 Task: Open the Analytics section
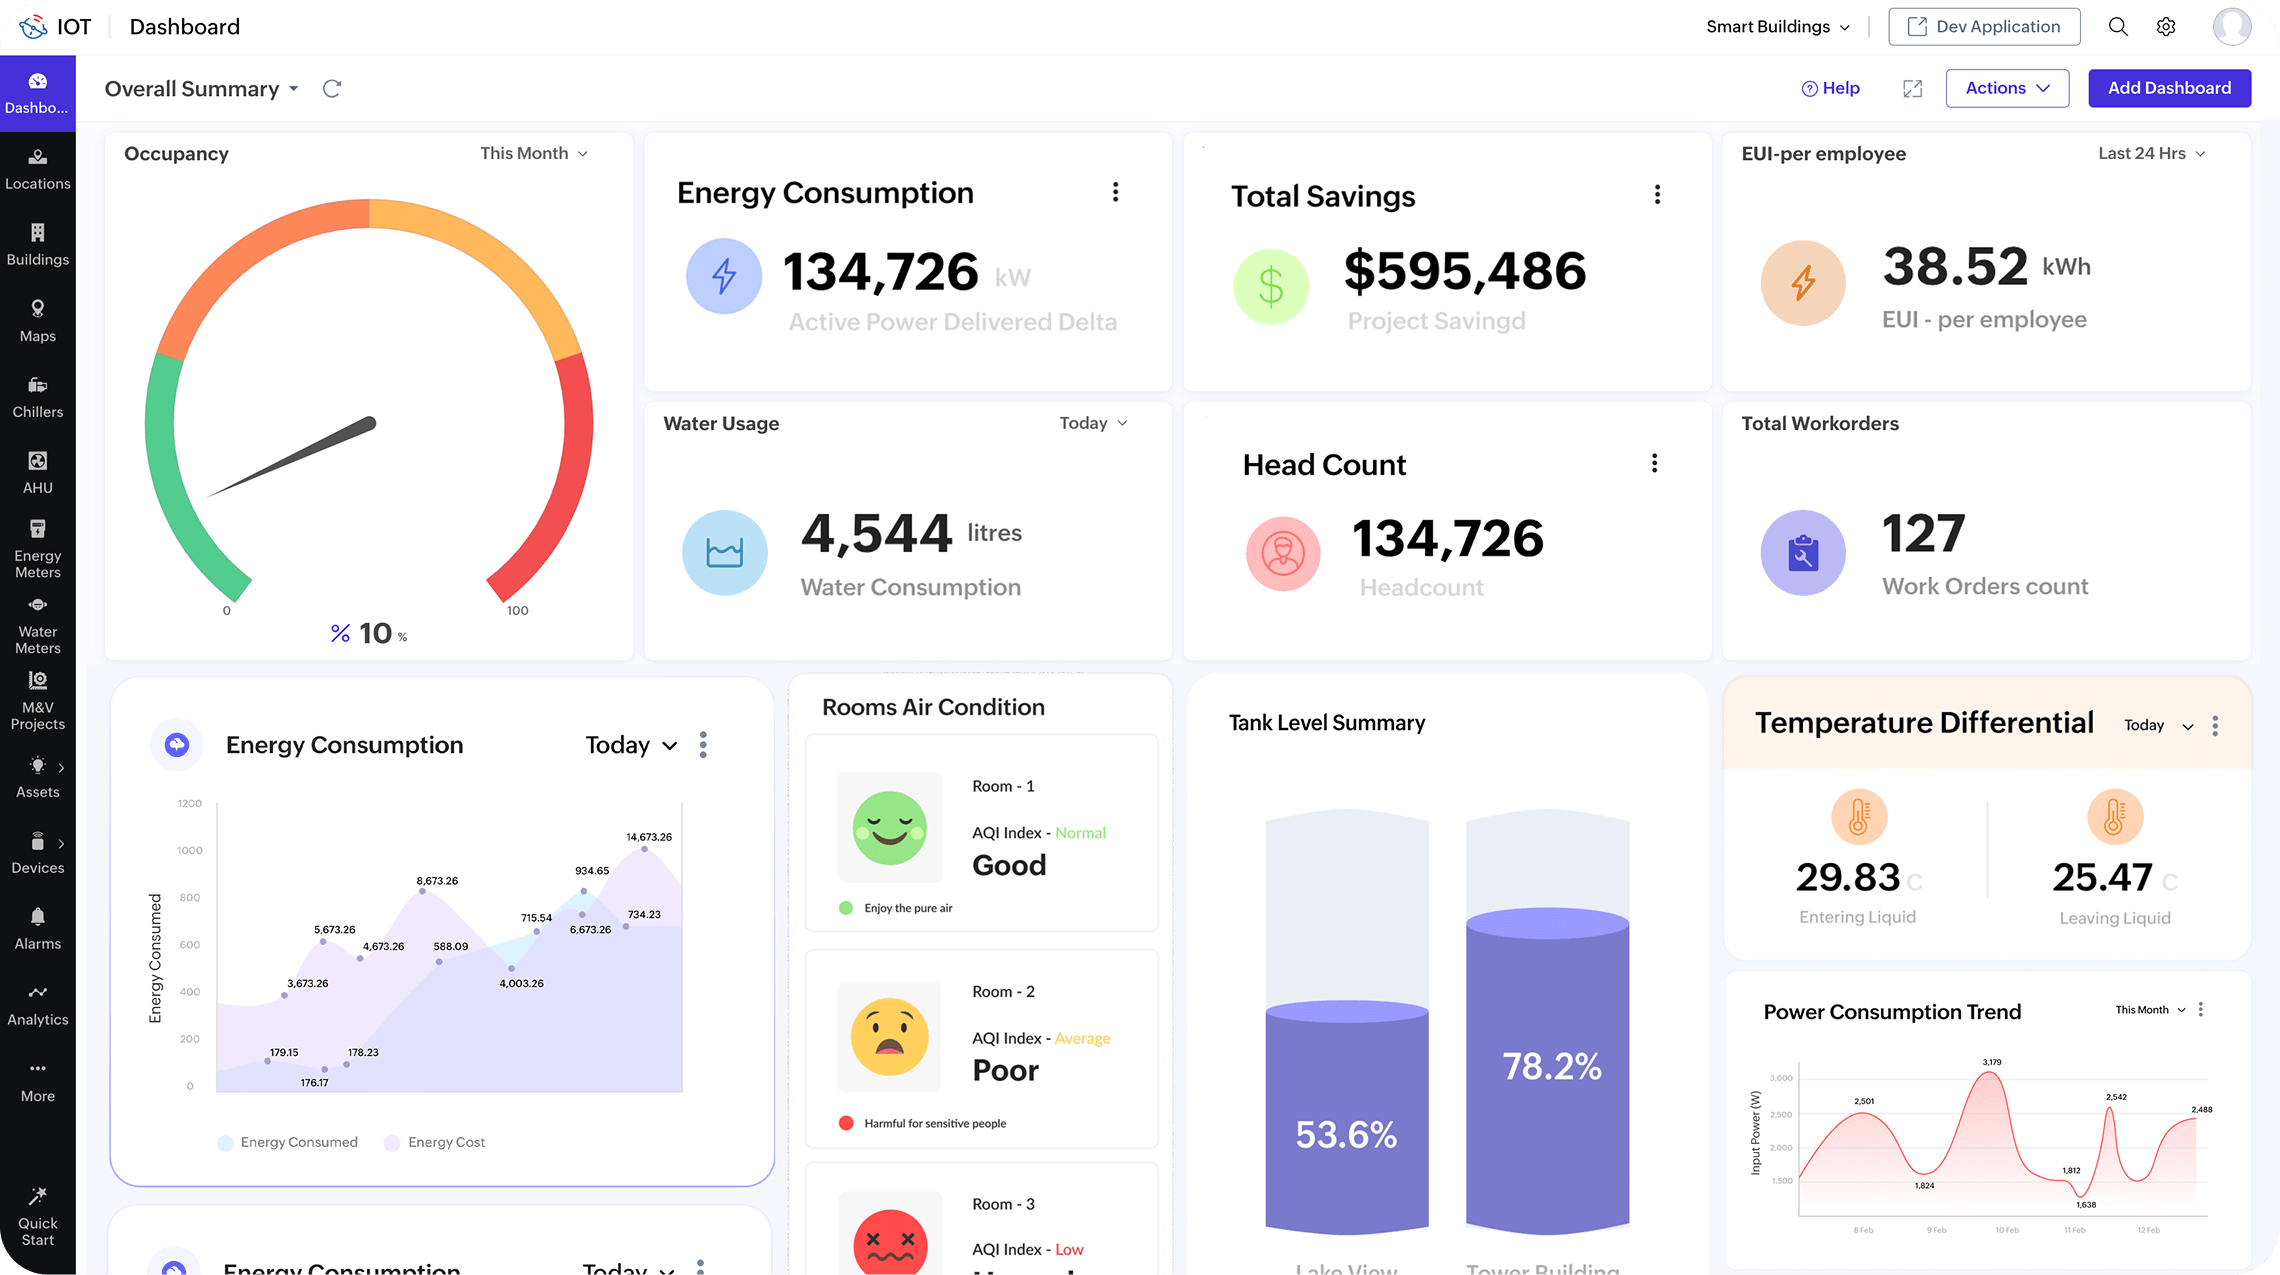(x=38, y=1004)
